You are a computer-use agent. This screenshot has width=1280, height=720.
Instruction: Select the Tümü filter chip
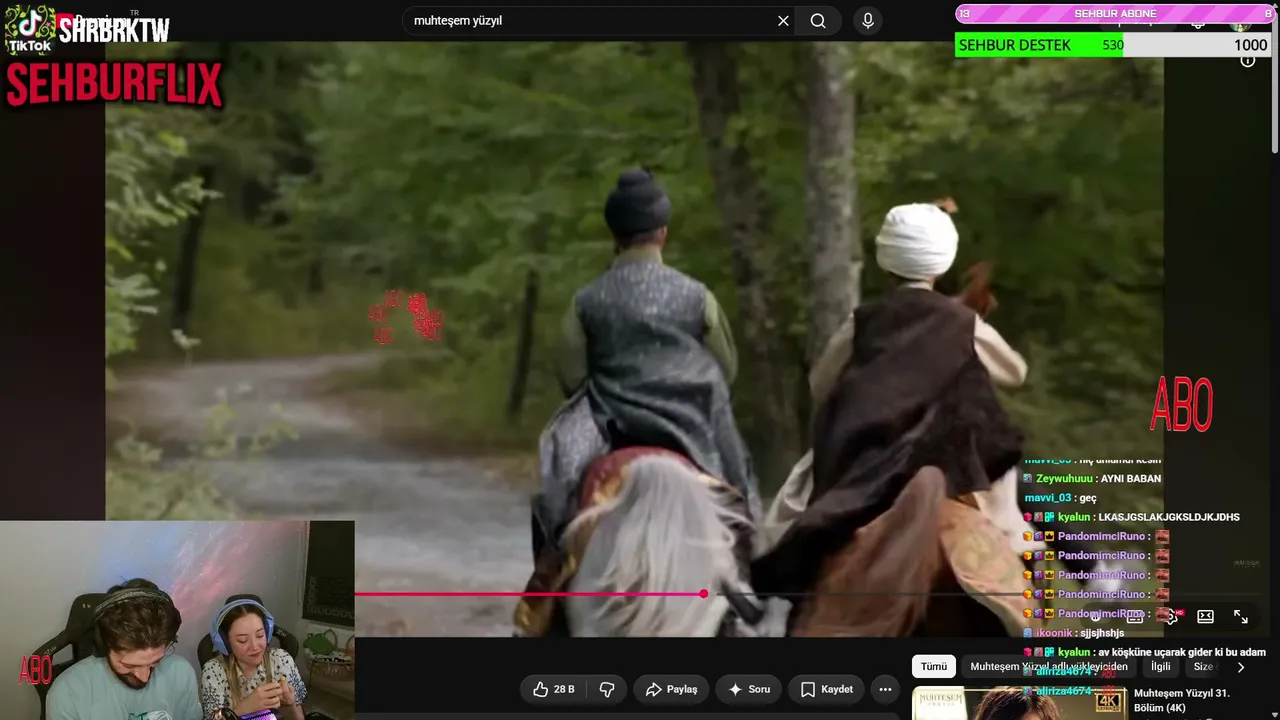click(934, 667)
